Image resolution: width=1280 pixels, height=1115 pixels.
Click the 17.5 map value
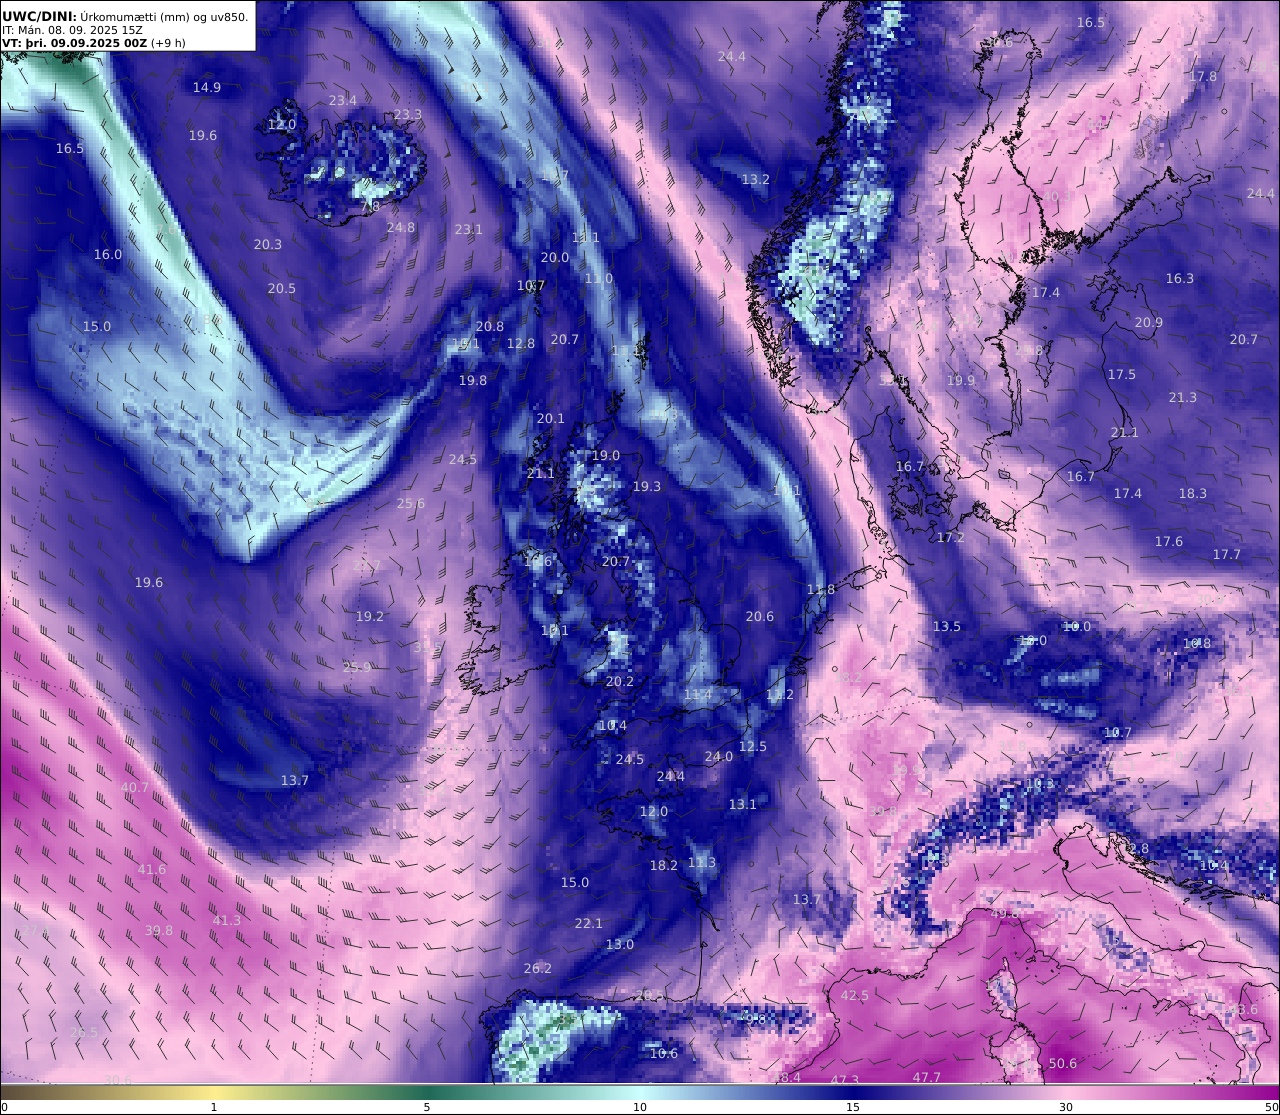point(1121,374)
